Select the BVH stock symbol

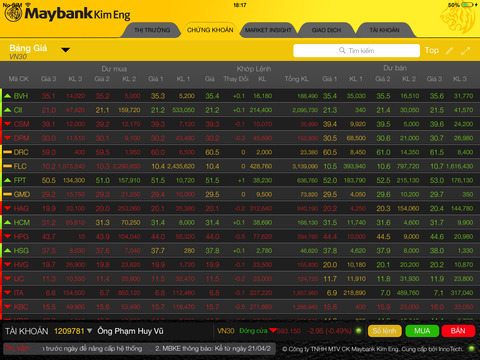coord(21,96)
